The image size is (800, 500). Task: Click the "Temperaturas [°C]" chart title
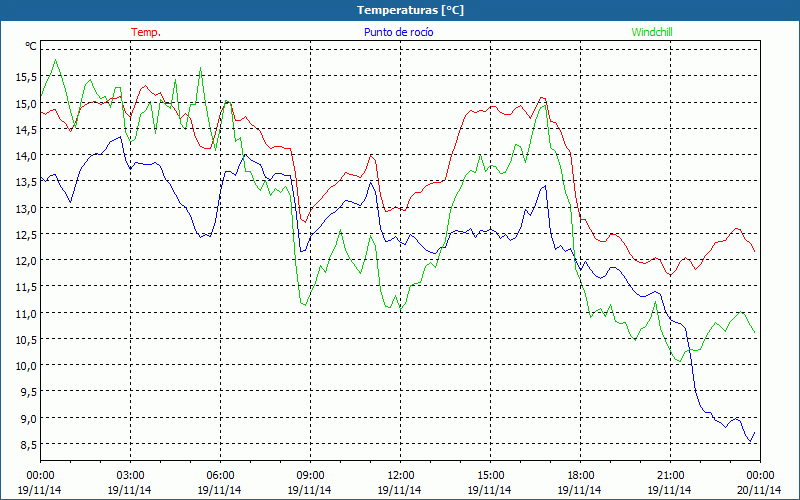410,10
